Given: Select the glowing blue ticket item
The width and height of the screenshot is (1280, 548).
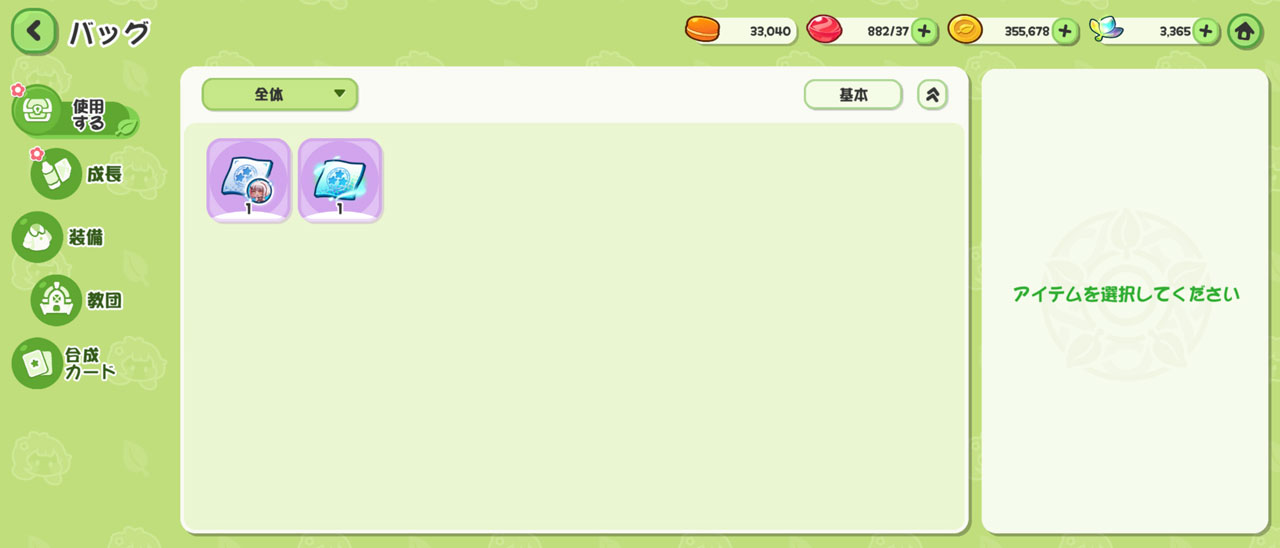Looking at the screenshot, I should tap(340, 180).
